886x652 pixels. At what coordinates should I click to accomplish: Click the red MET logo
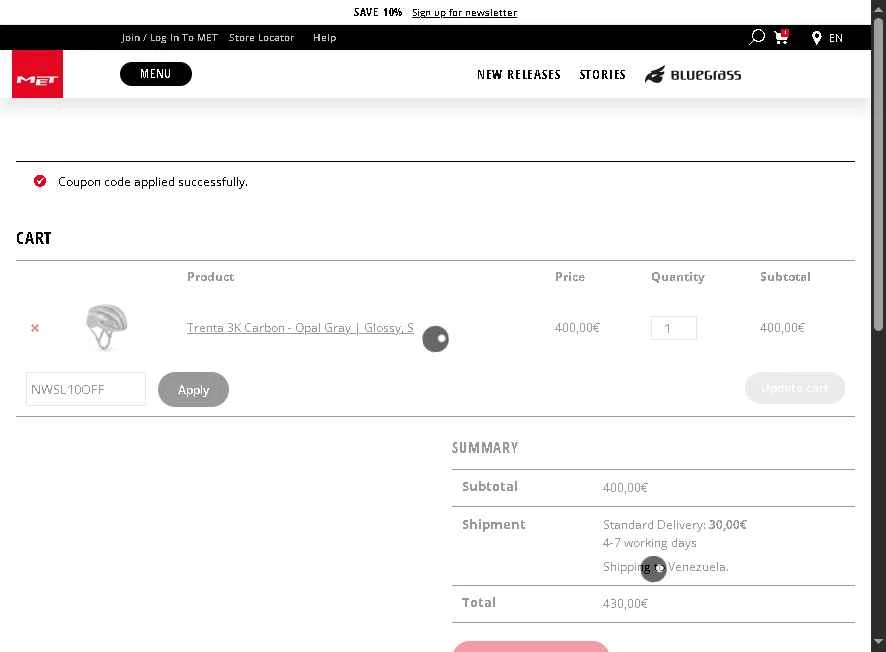point(37,74)
